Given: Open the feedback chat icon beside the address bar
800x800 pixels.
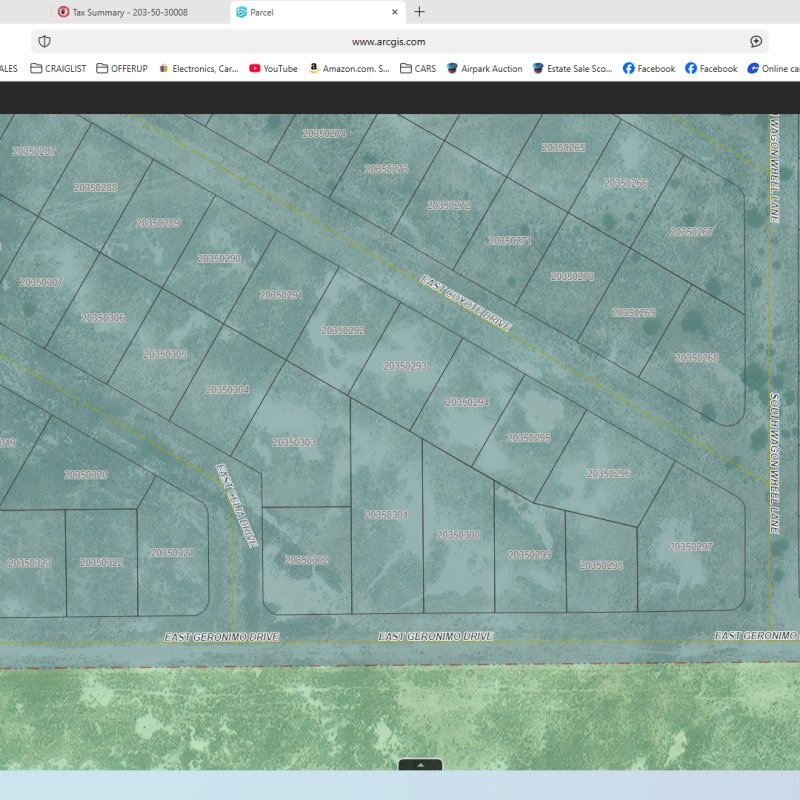Looking at the screenshot, I should [x=755, y=41].
